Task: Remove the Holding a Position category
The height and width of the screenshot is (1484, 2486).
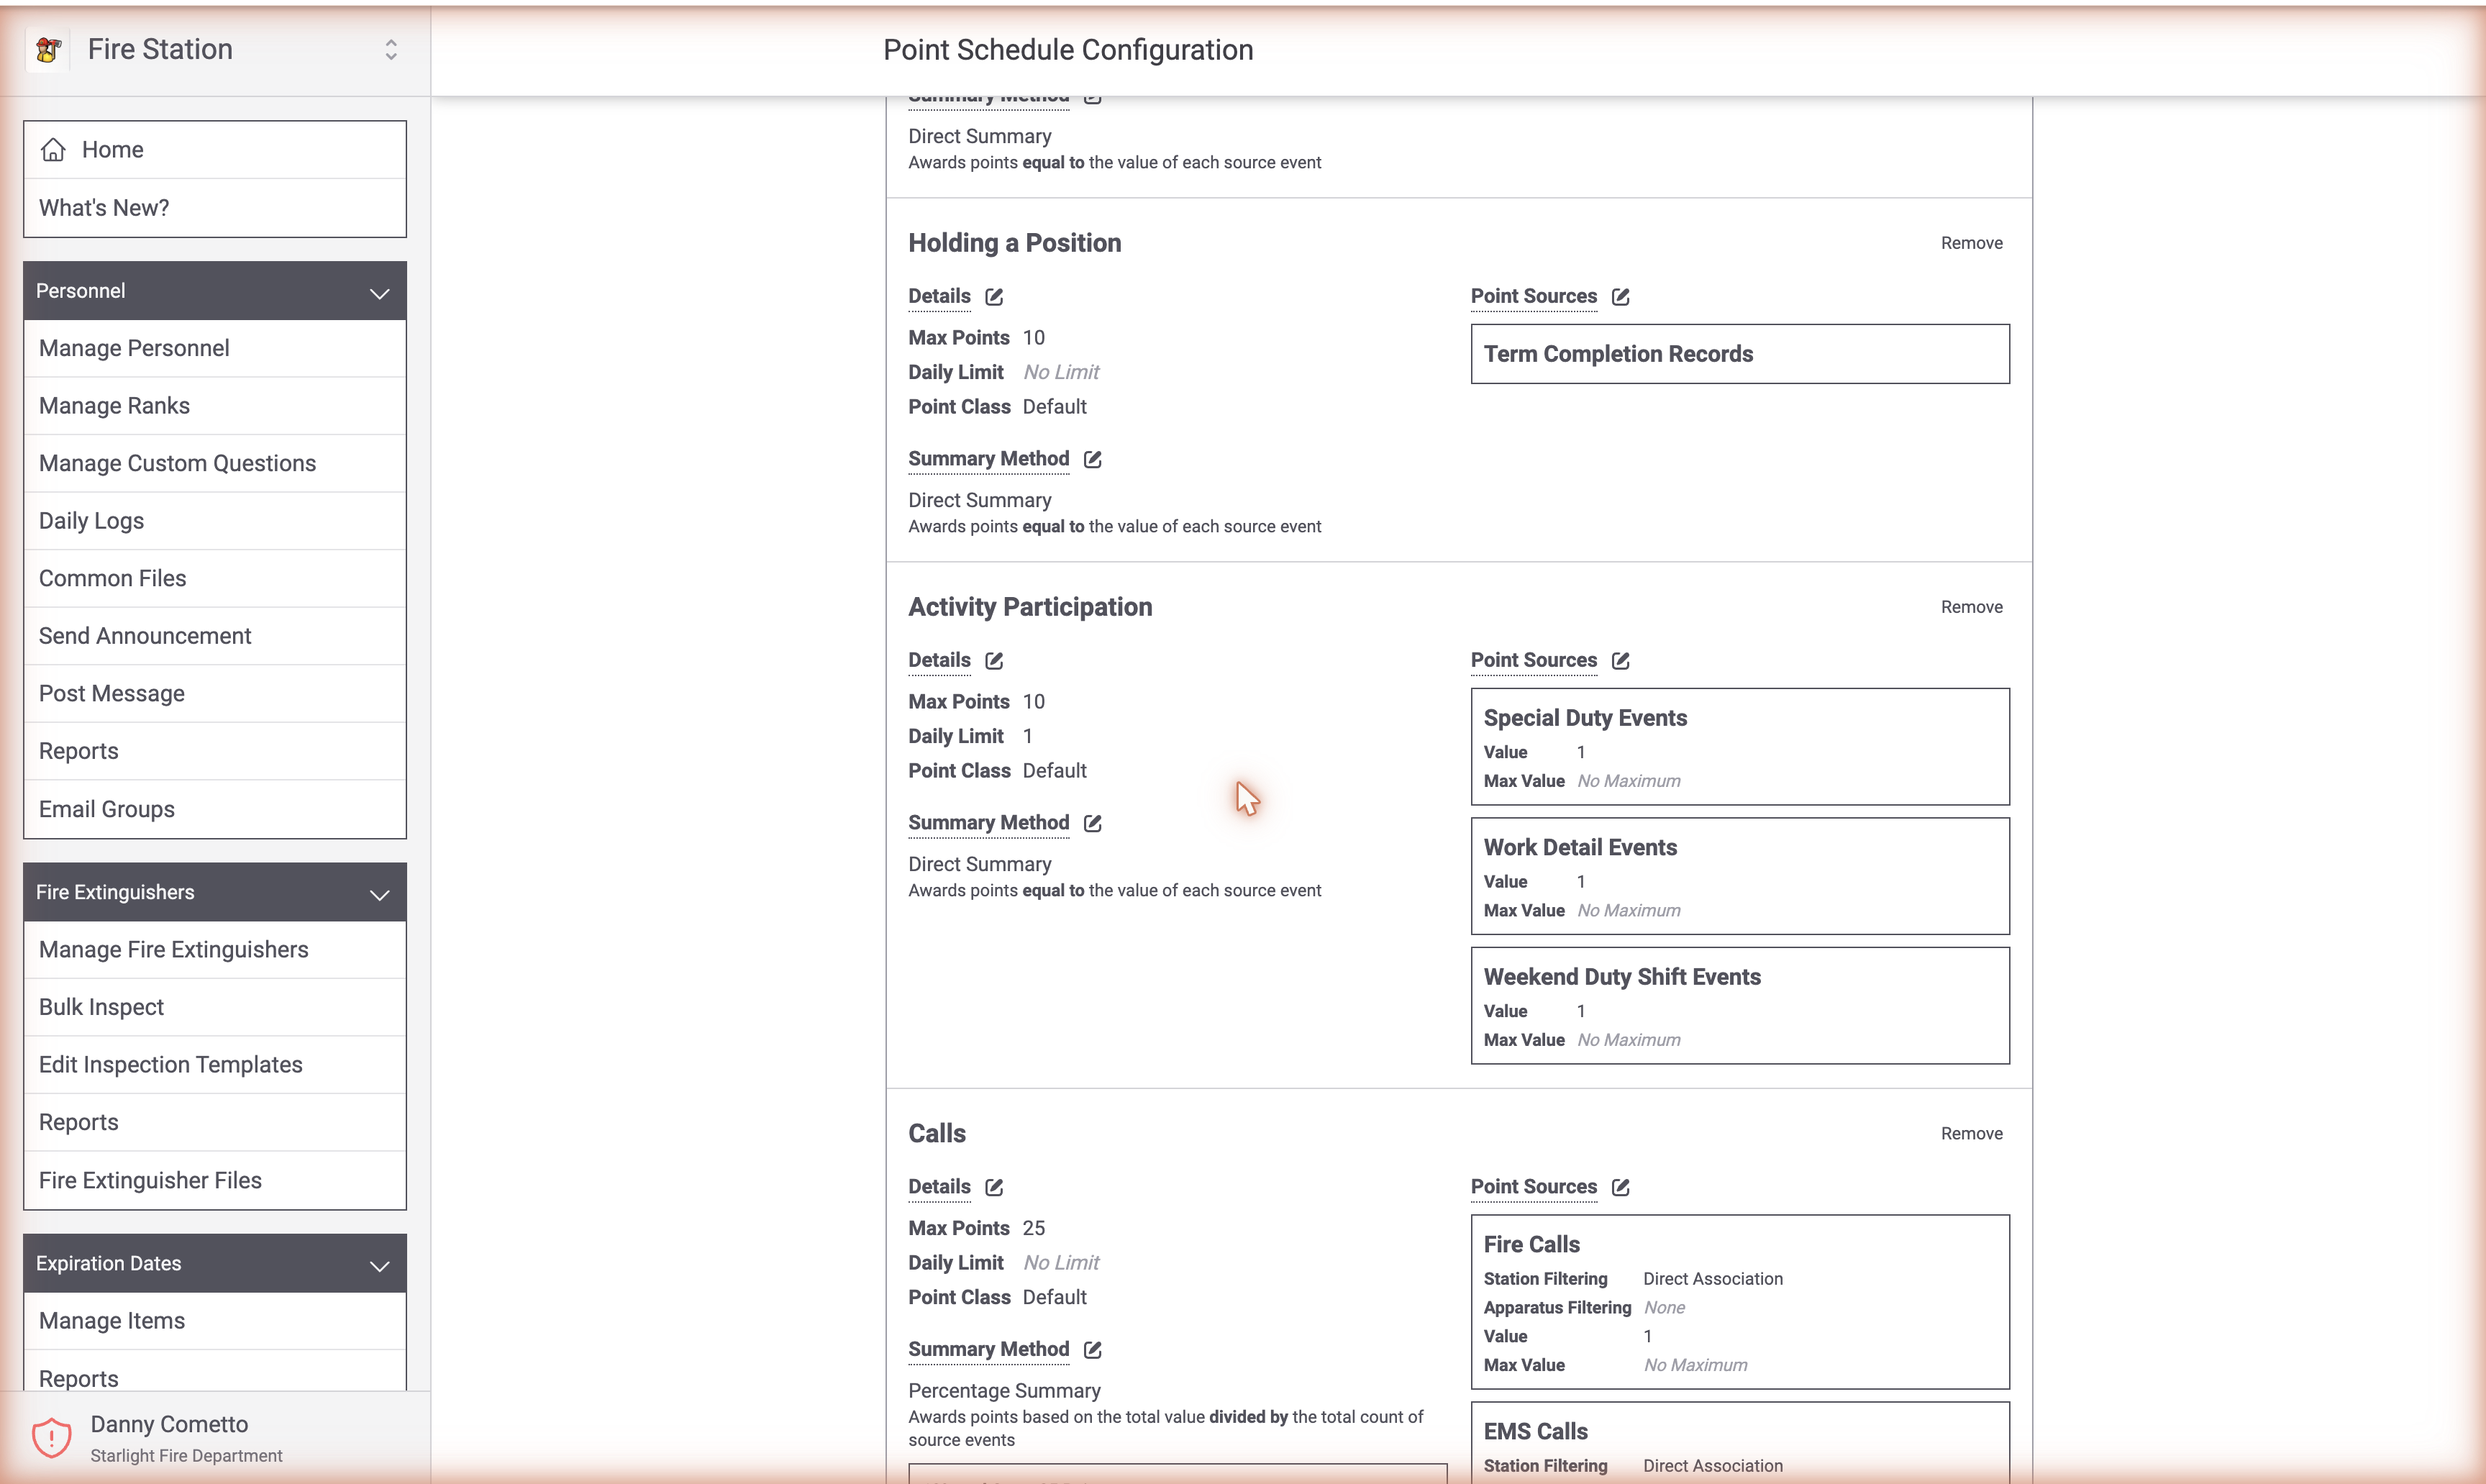Action: pos(1971,243)
